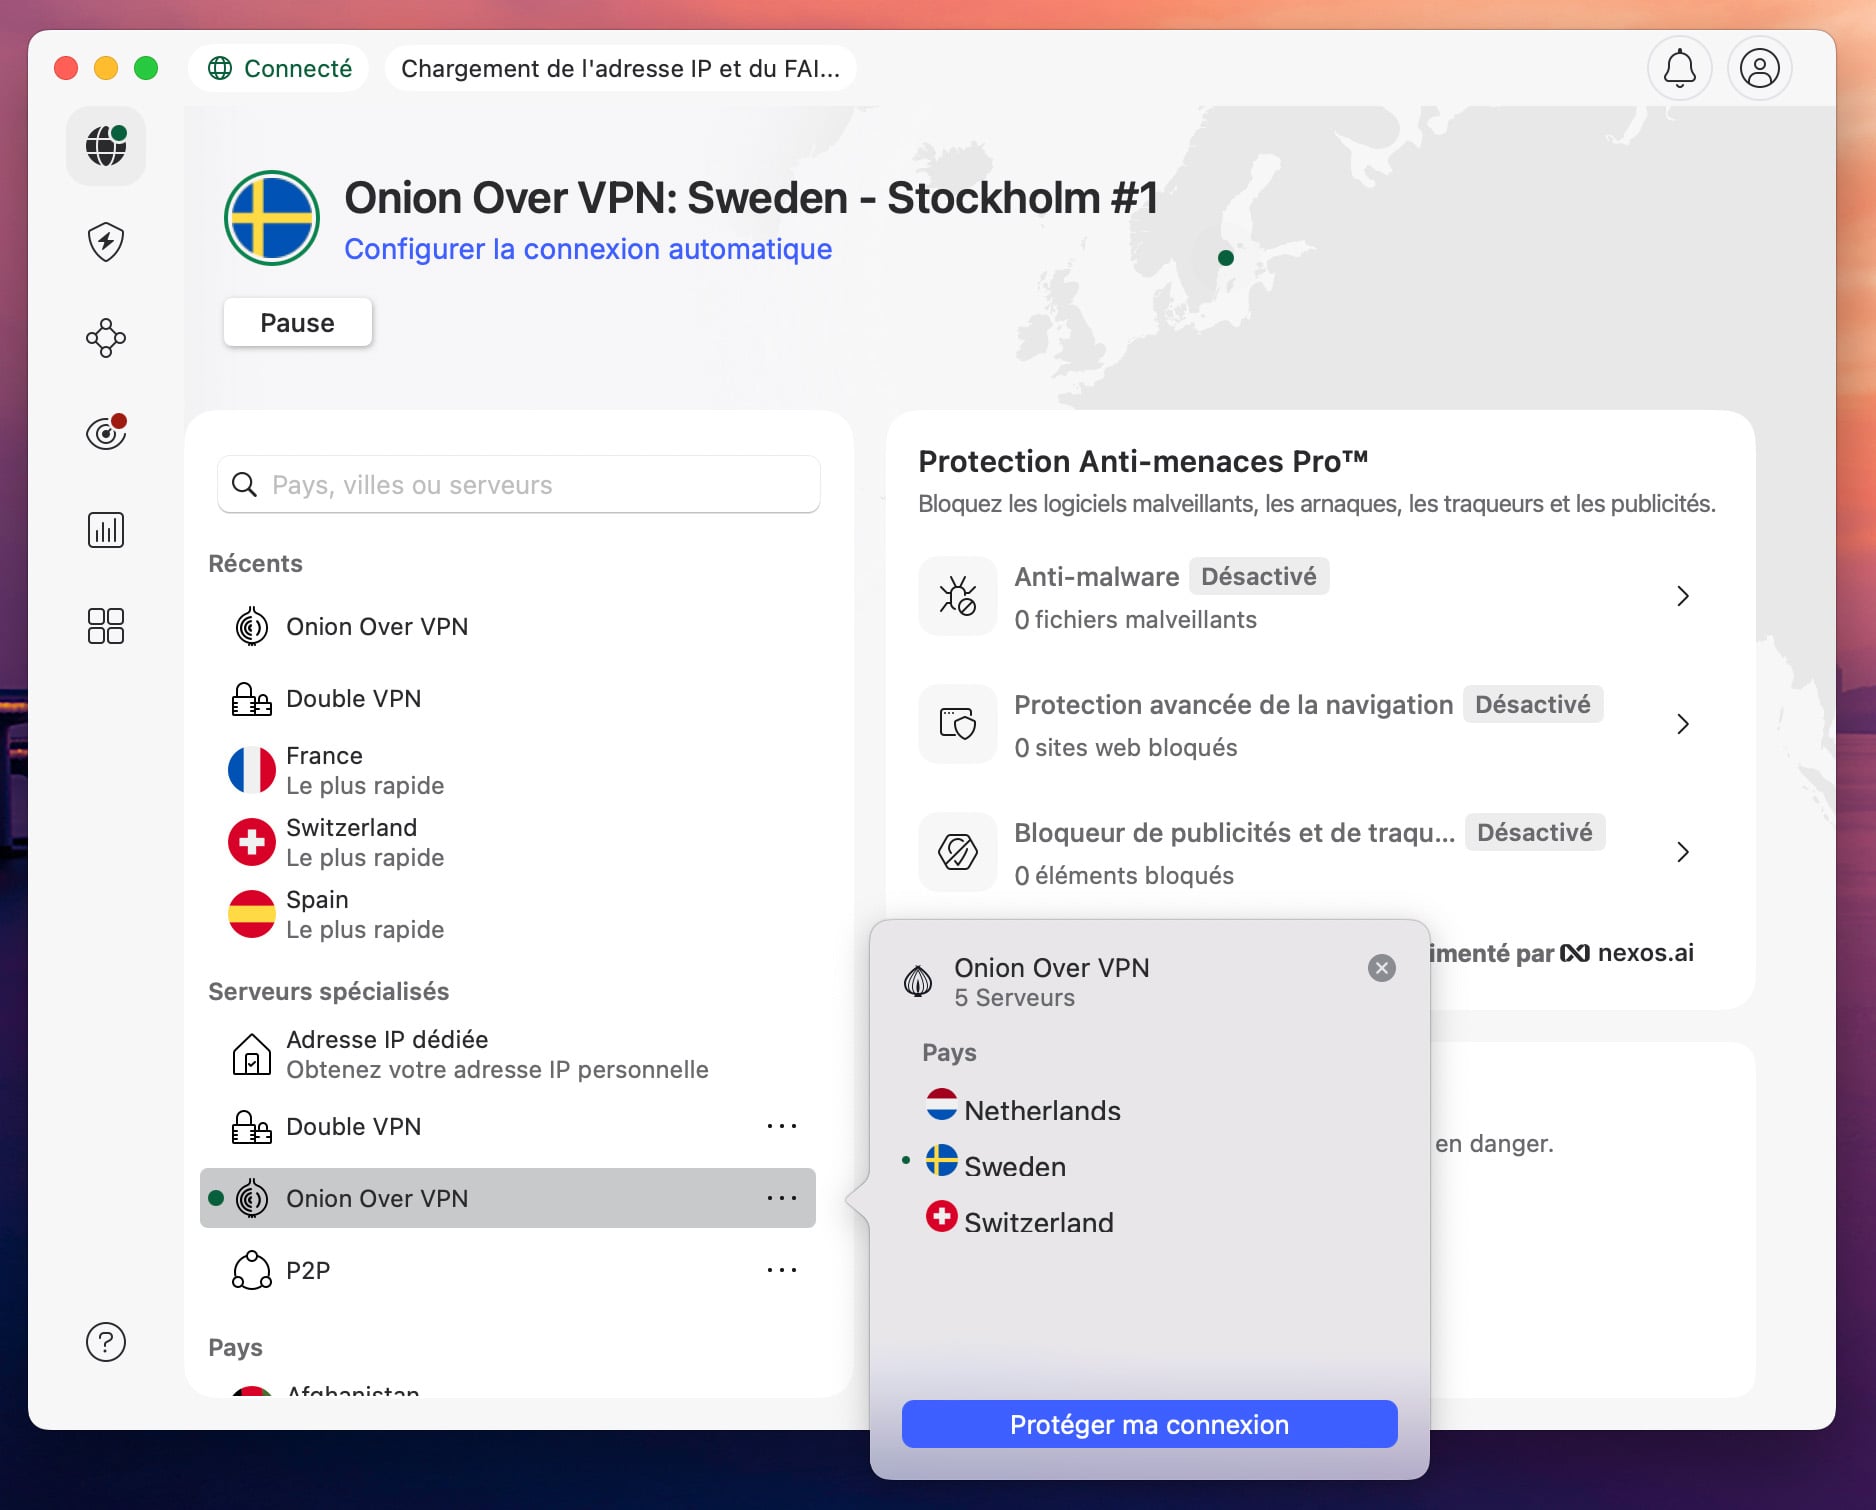Click the Netherlands flag in popup
The height and width of the screenshot is (1510, 1876).
pyautogui.click(x=941, y=1104)
